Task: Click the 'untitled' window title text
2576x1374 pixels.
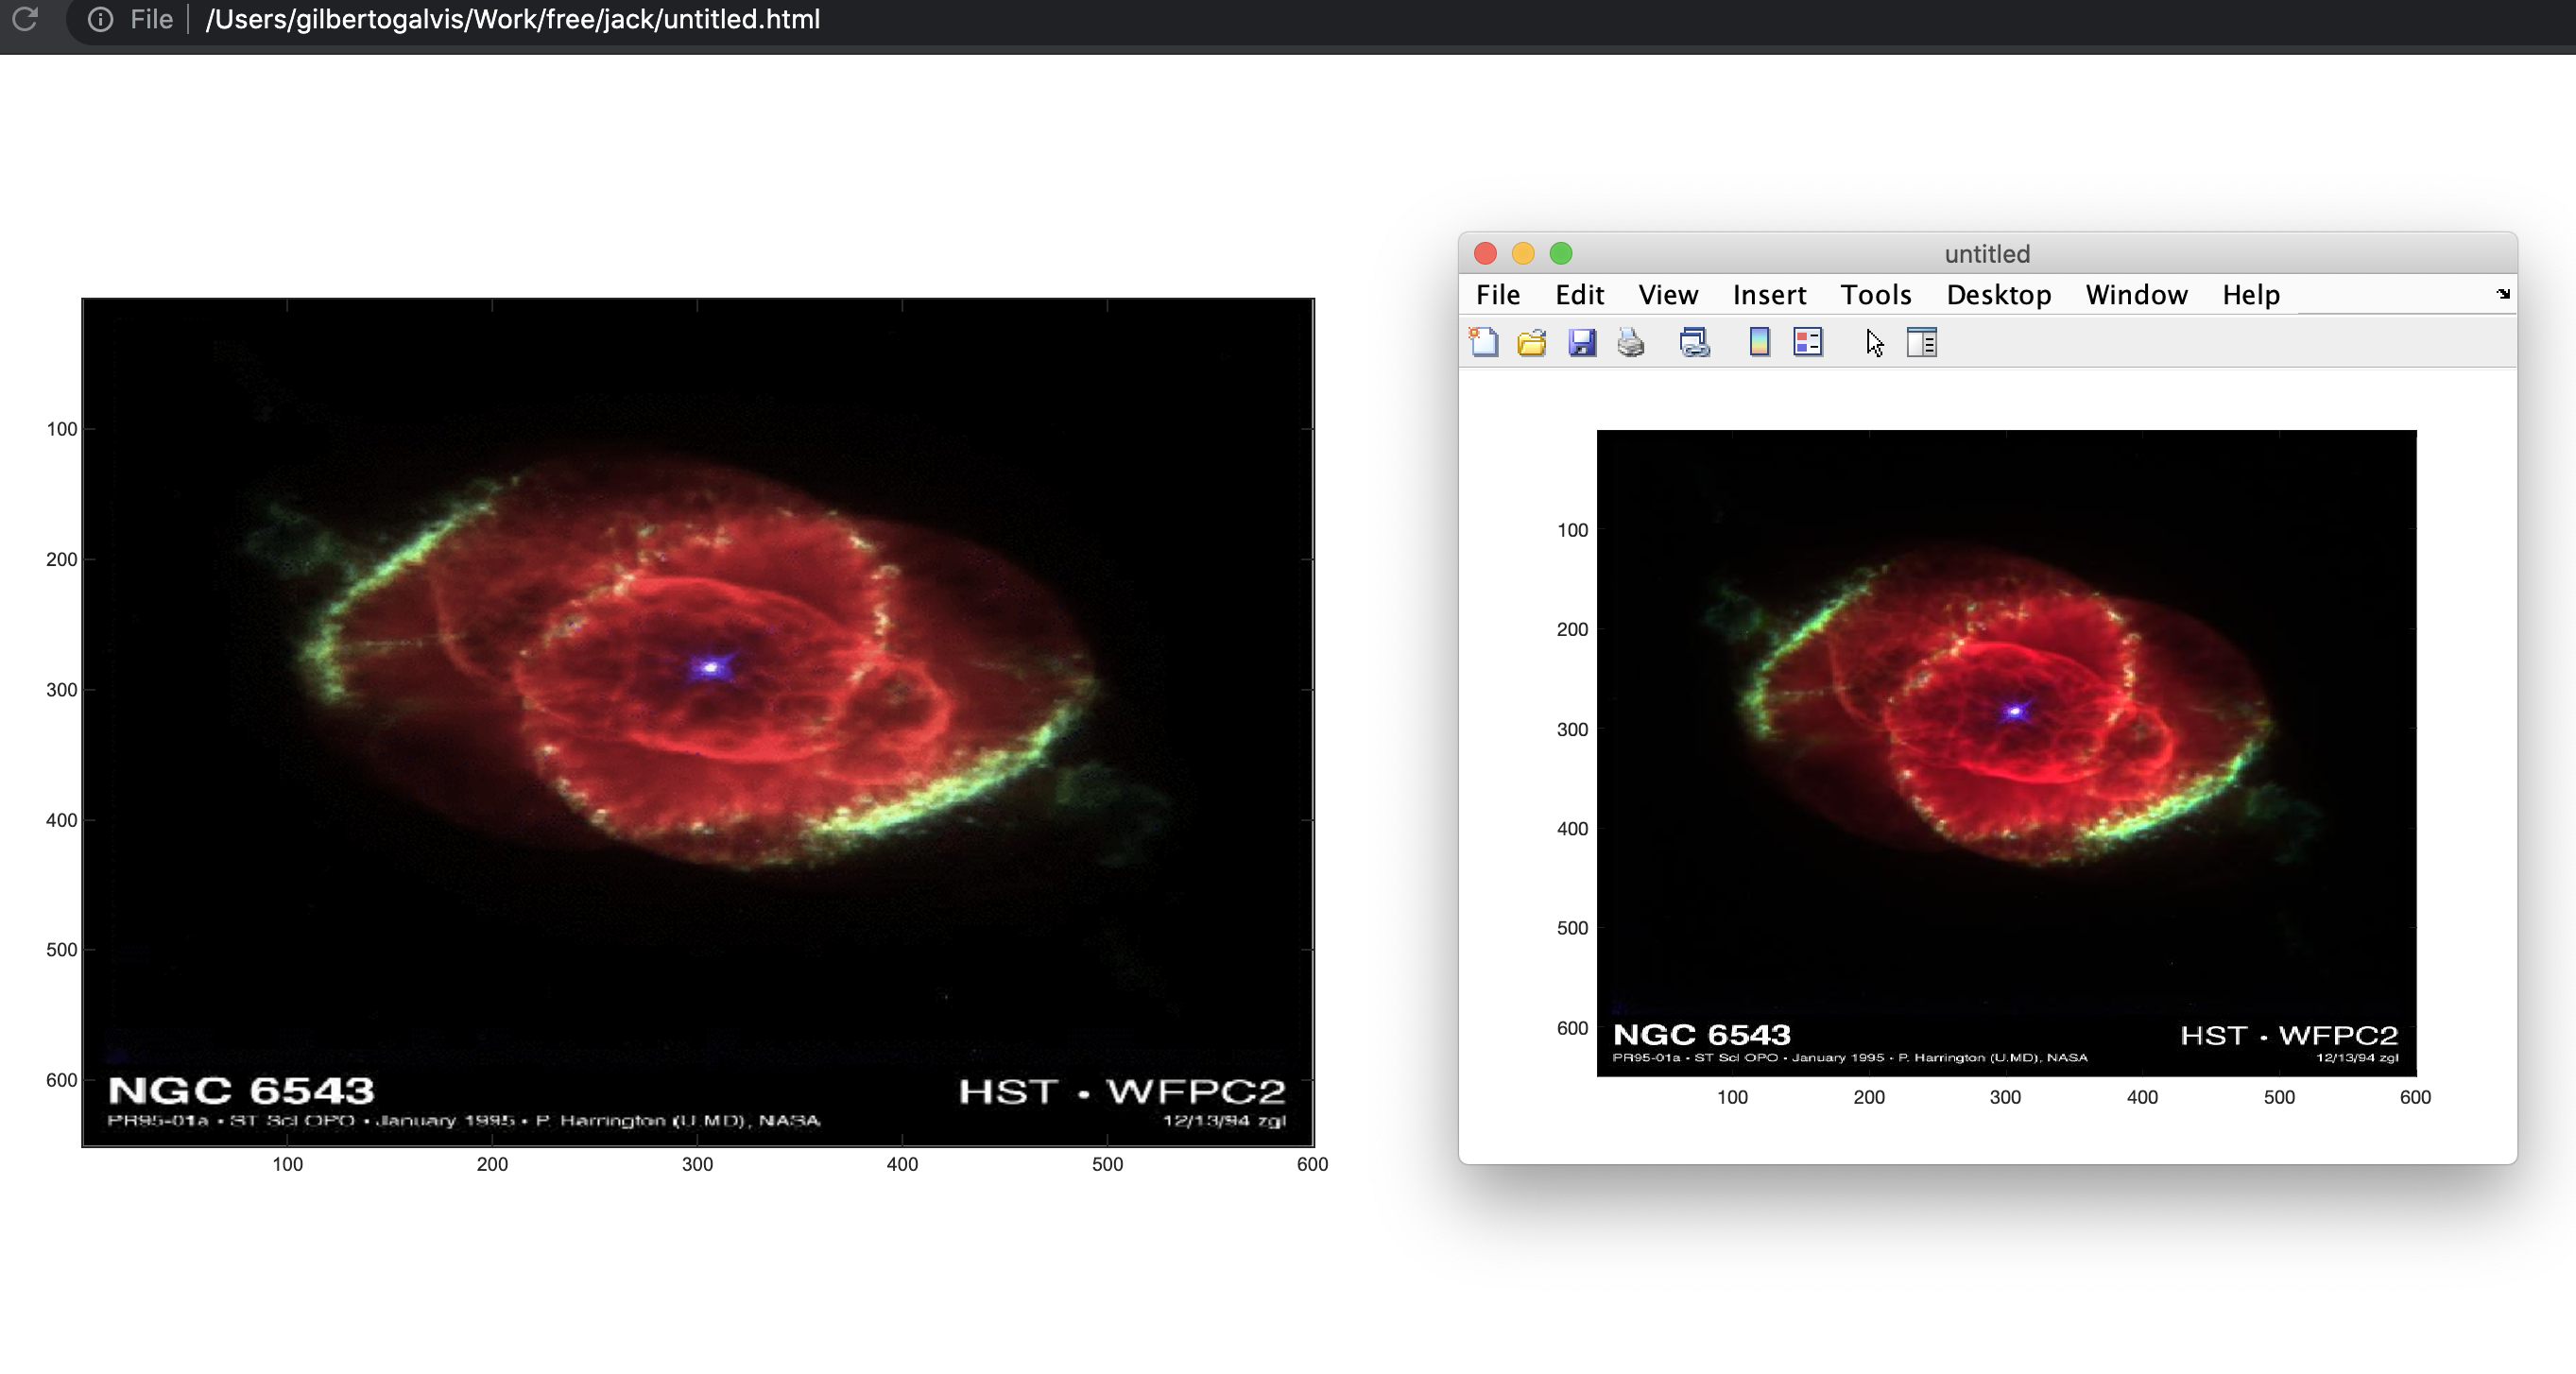Action: pyautogui.click(x=1987, y=254)
